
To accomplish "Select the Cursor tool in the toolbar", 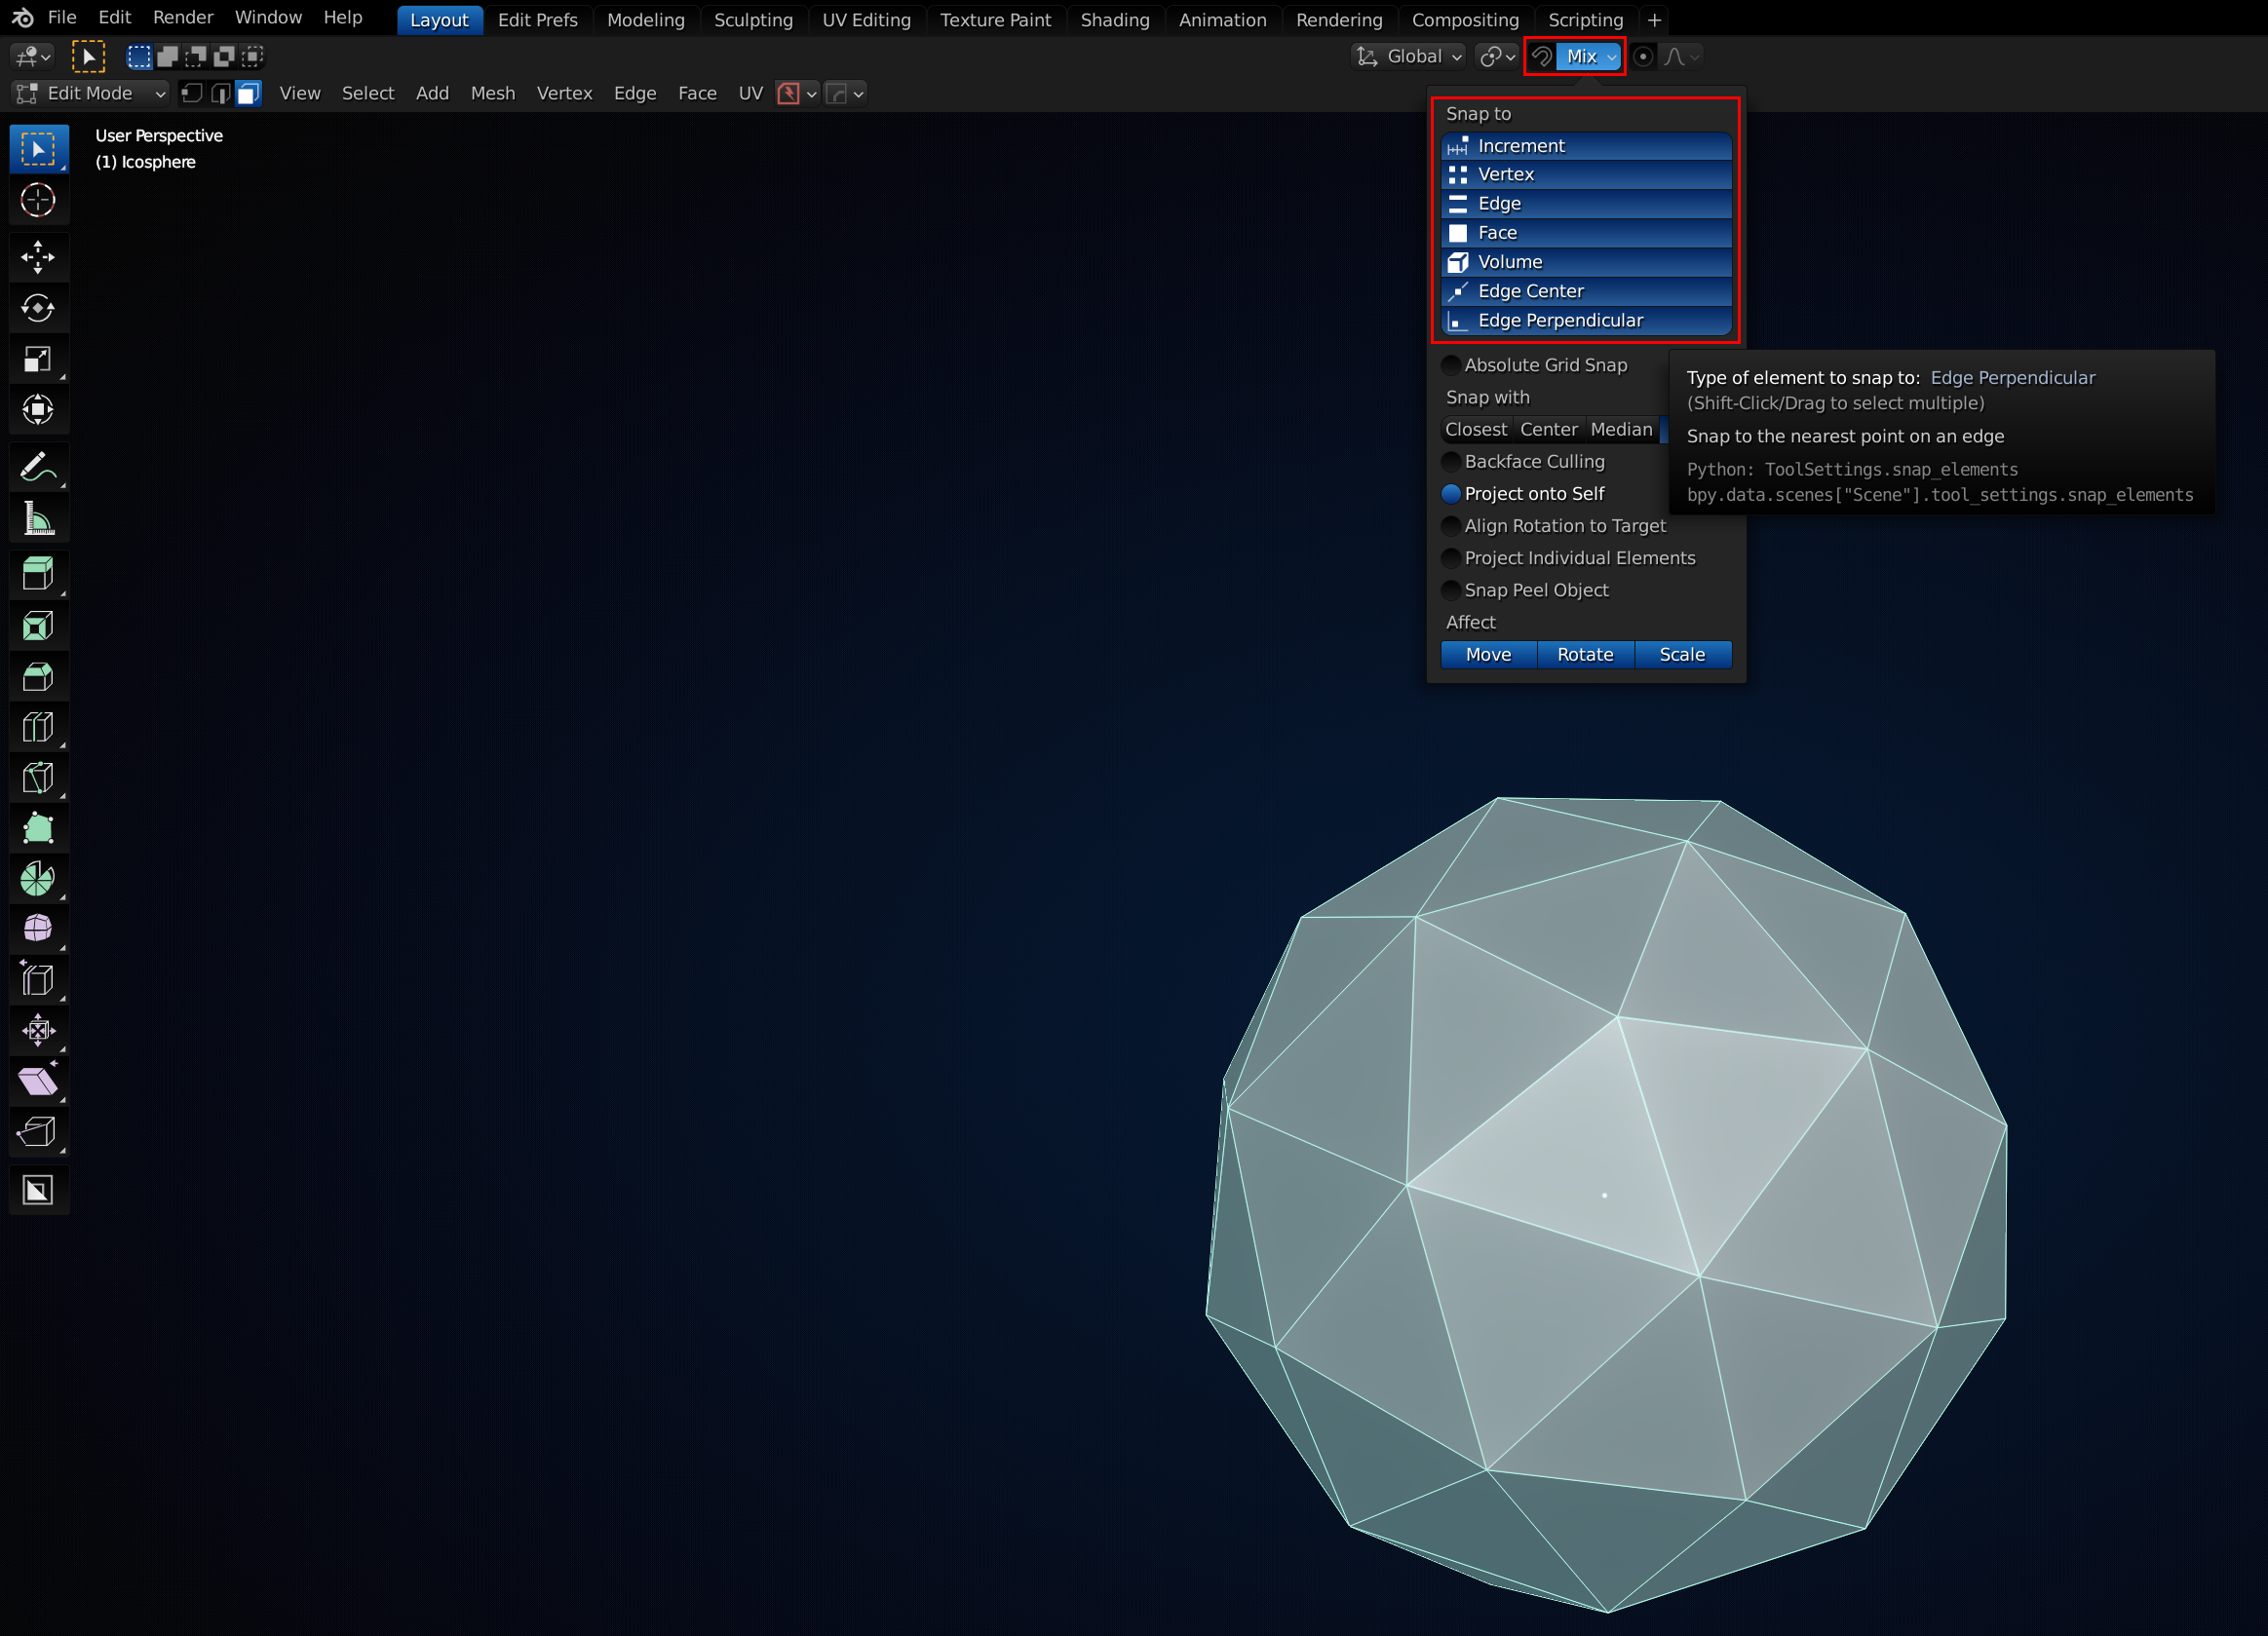I will 38,200.
